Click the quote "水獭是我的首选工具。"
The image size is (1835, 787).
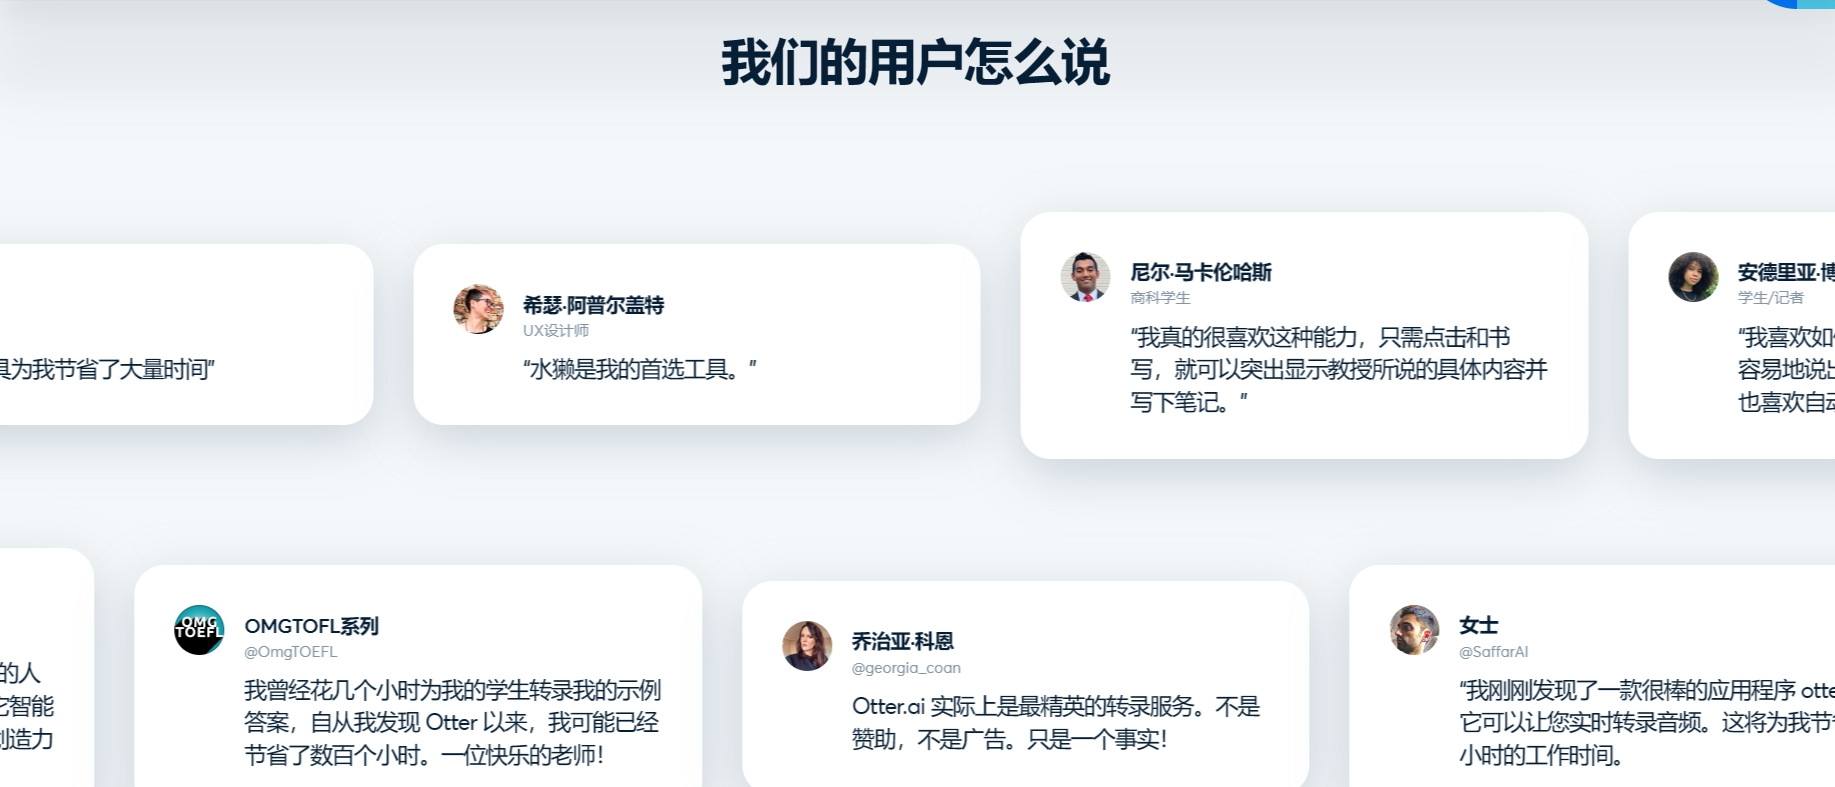tap(640, 370)
